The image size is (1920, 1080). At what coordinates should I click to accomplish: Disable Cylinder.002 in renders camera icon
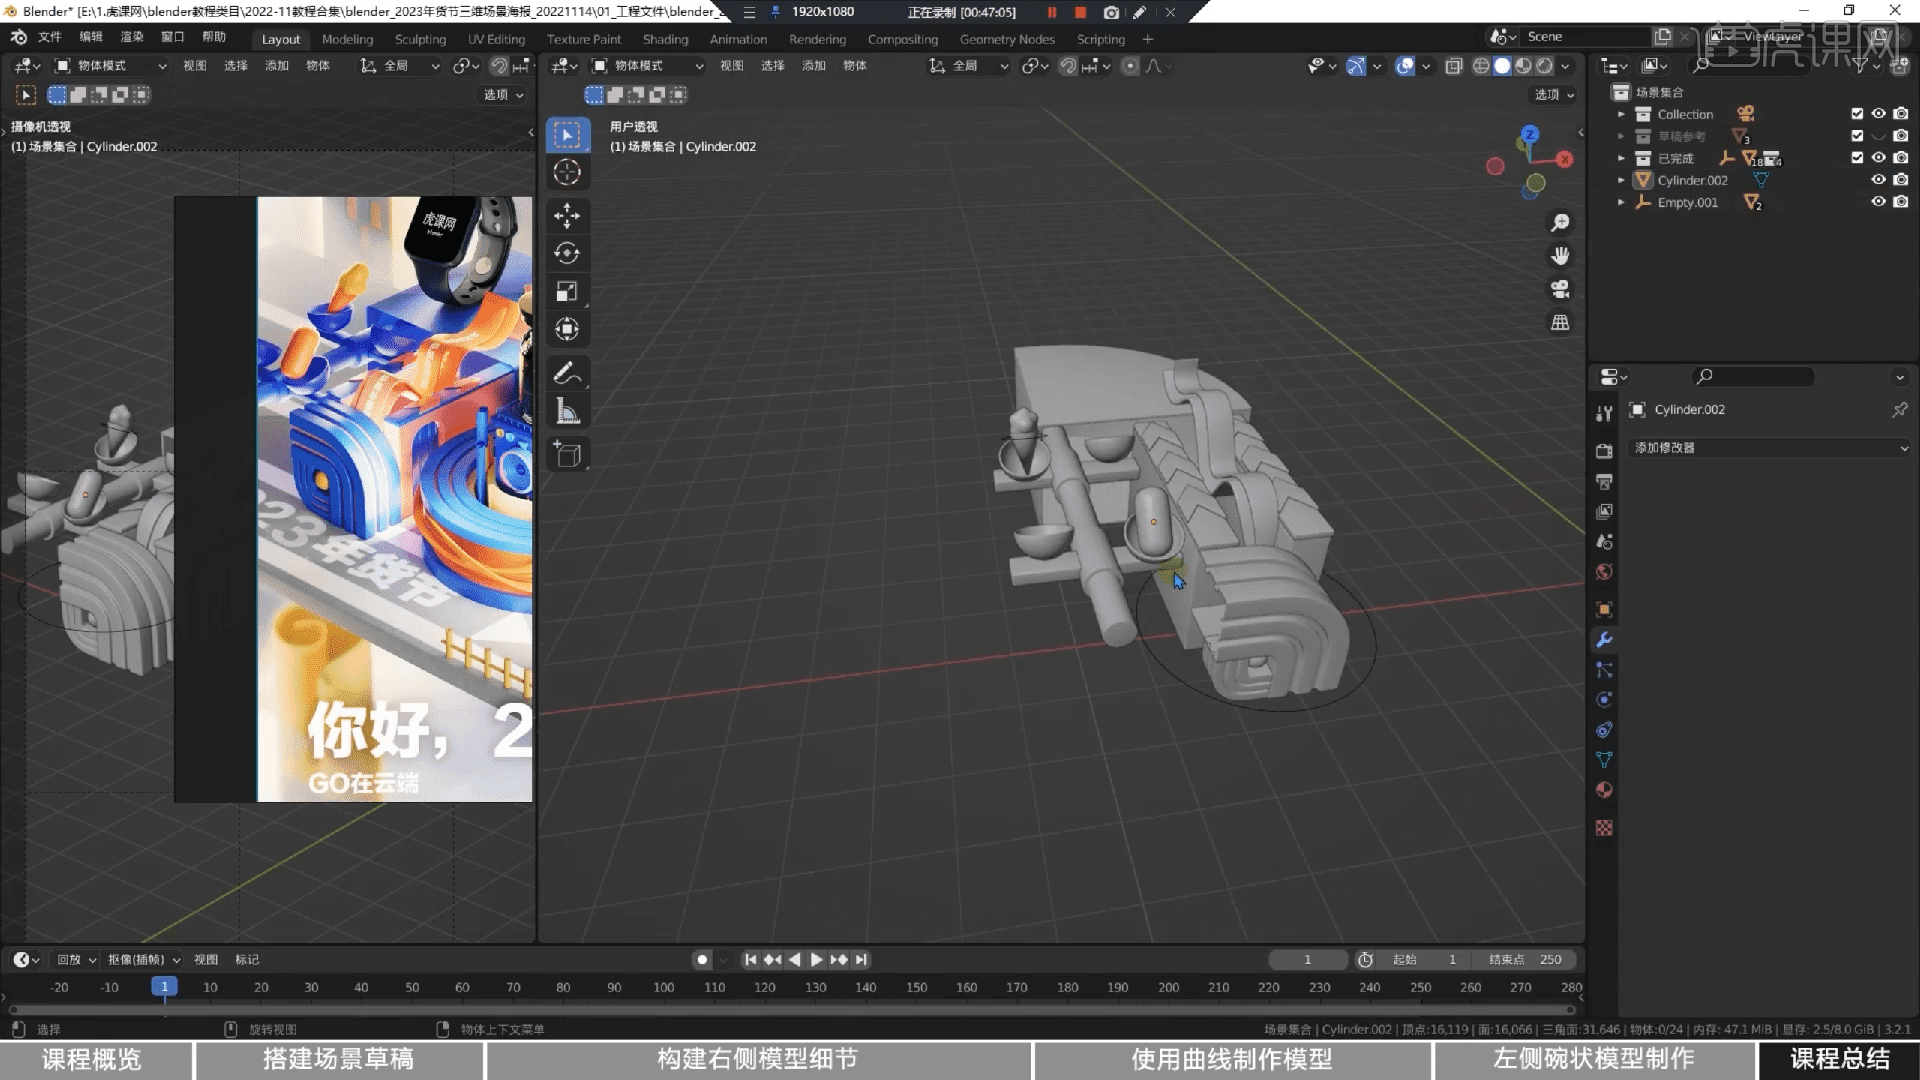coord(1901,180)
